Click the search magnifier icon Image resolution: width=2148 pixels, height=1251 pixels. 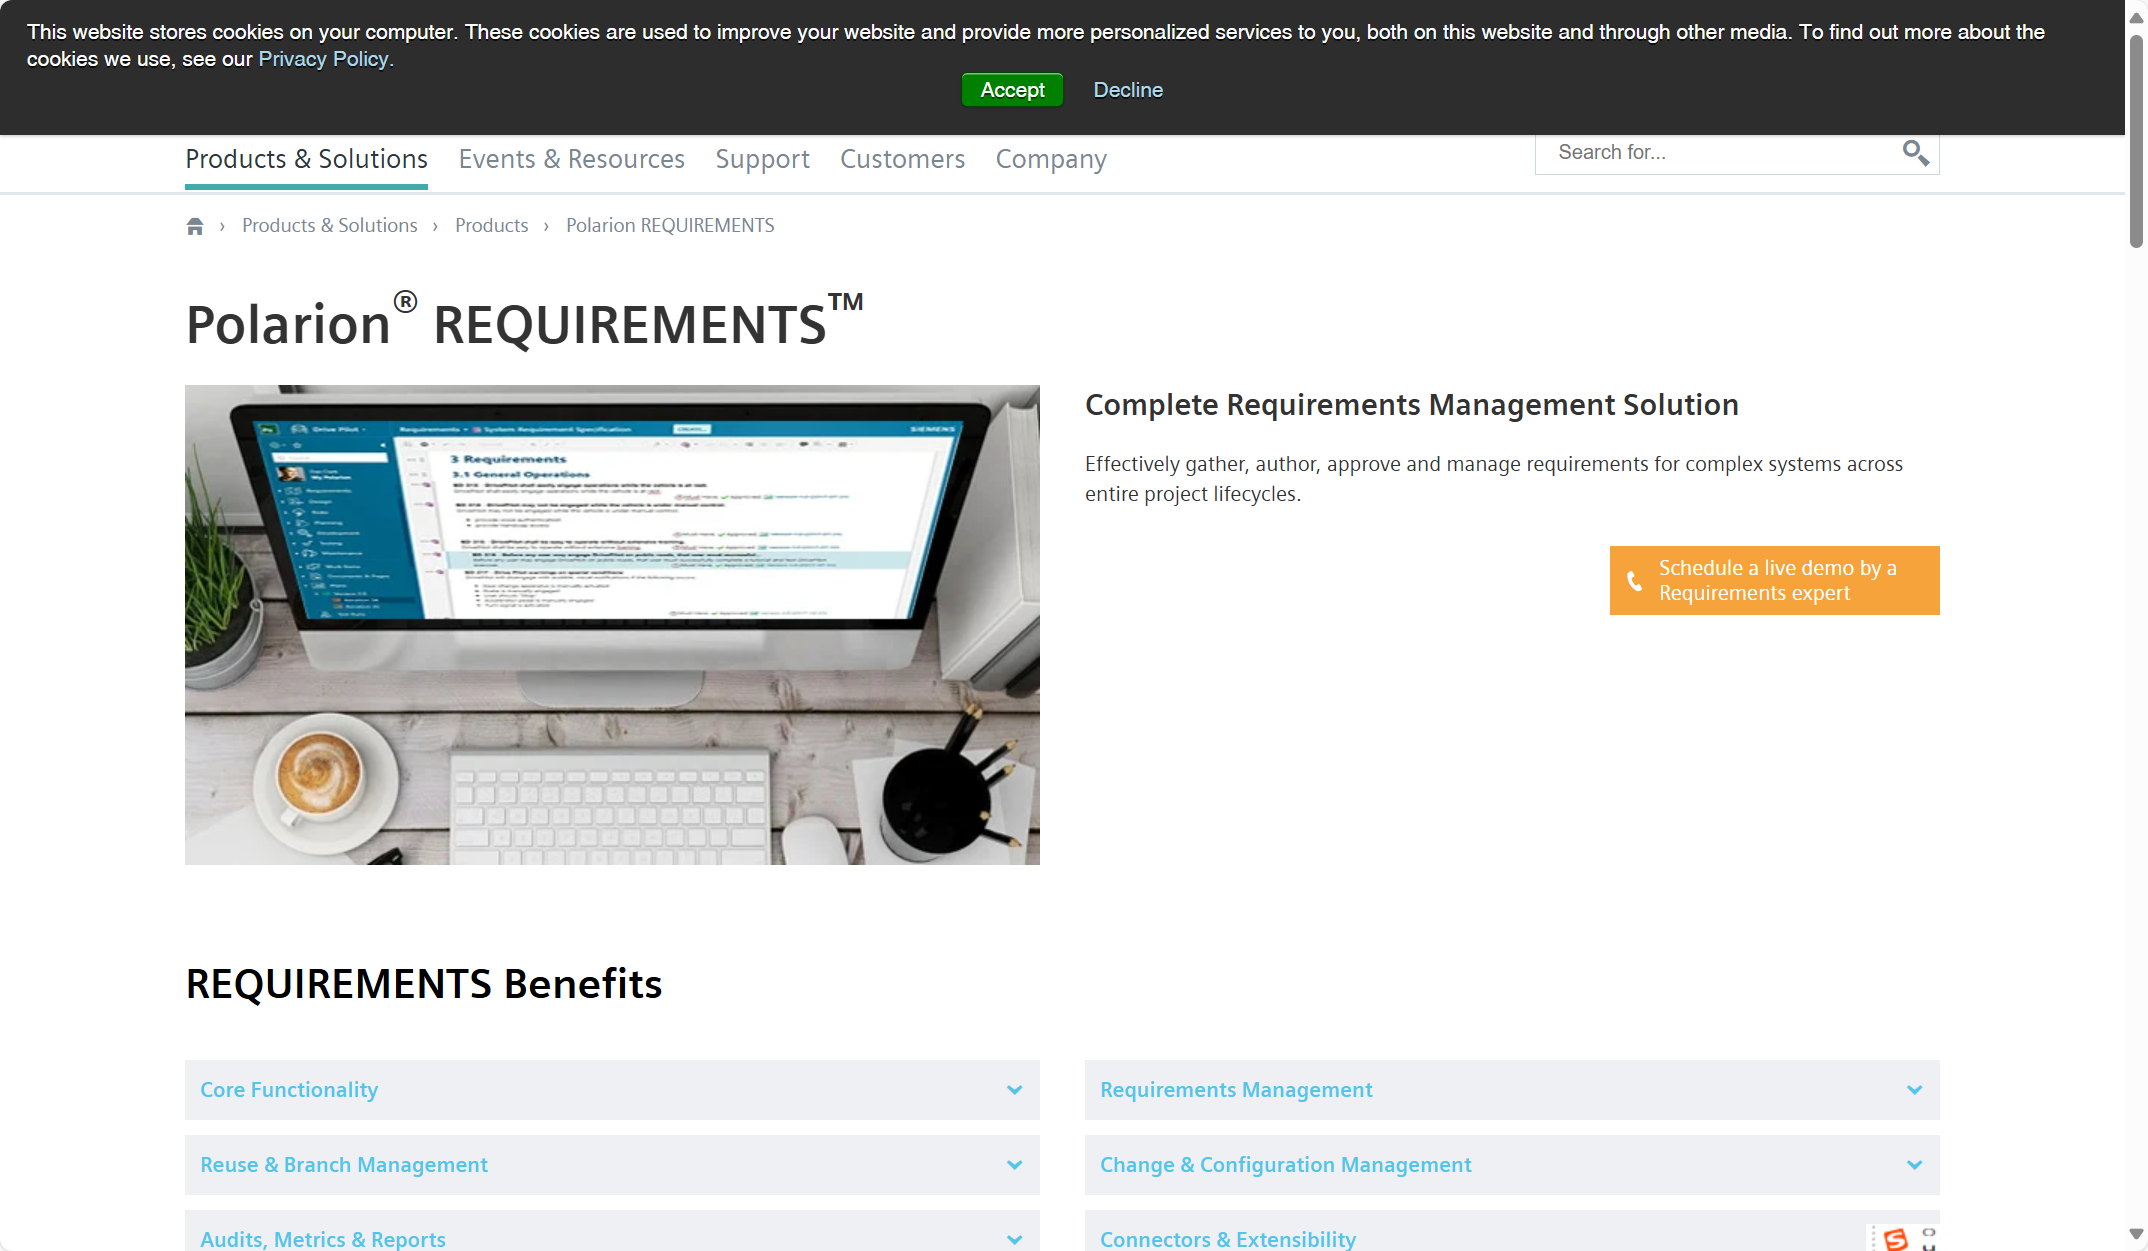coord(1915,153)
